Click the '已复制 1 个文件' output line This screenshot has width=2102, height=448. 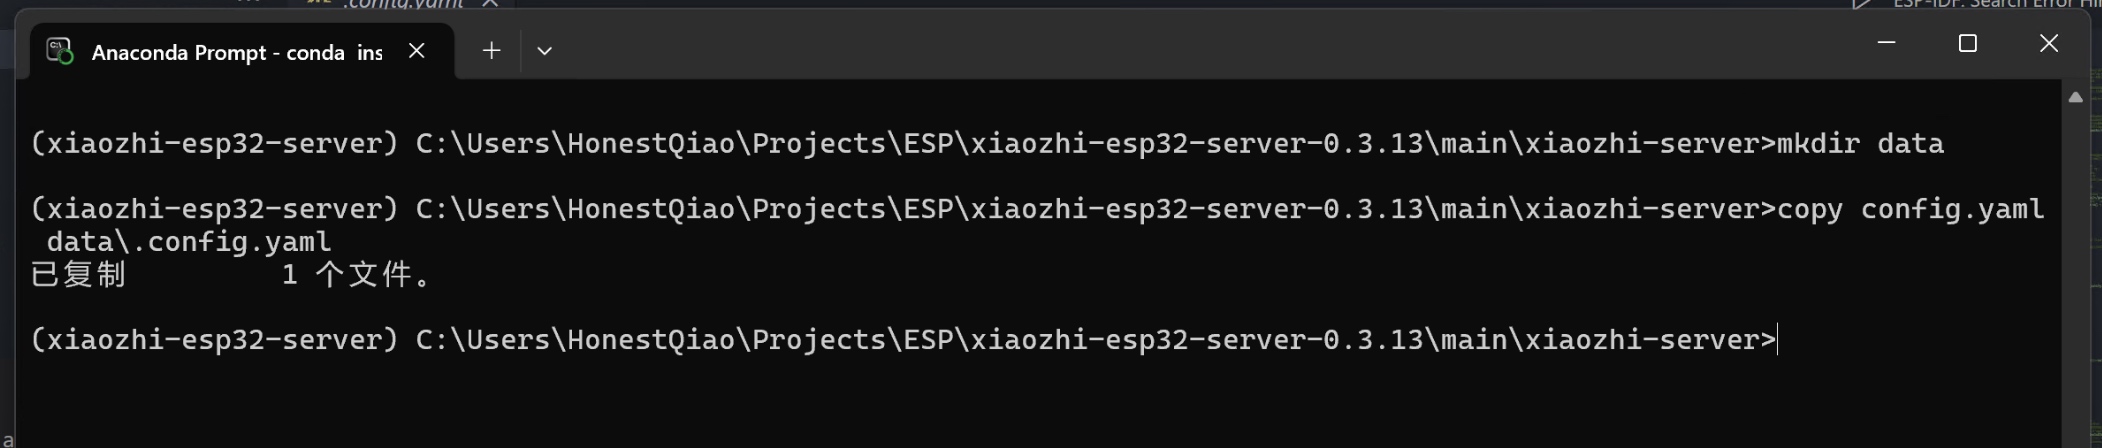[x=232, y=275]
